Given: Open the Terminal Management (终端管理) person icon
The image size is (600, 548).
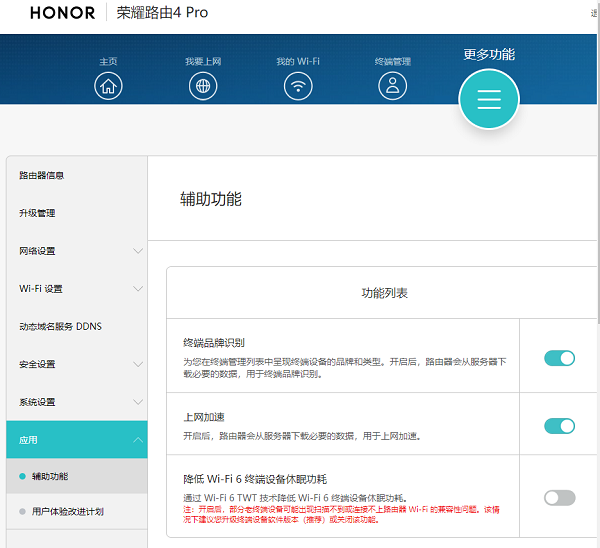Looking at the screenshot, I should (392, 86).
